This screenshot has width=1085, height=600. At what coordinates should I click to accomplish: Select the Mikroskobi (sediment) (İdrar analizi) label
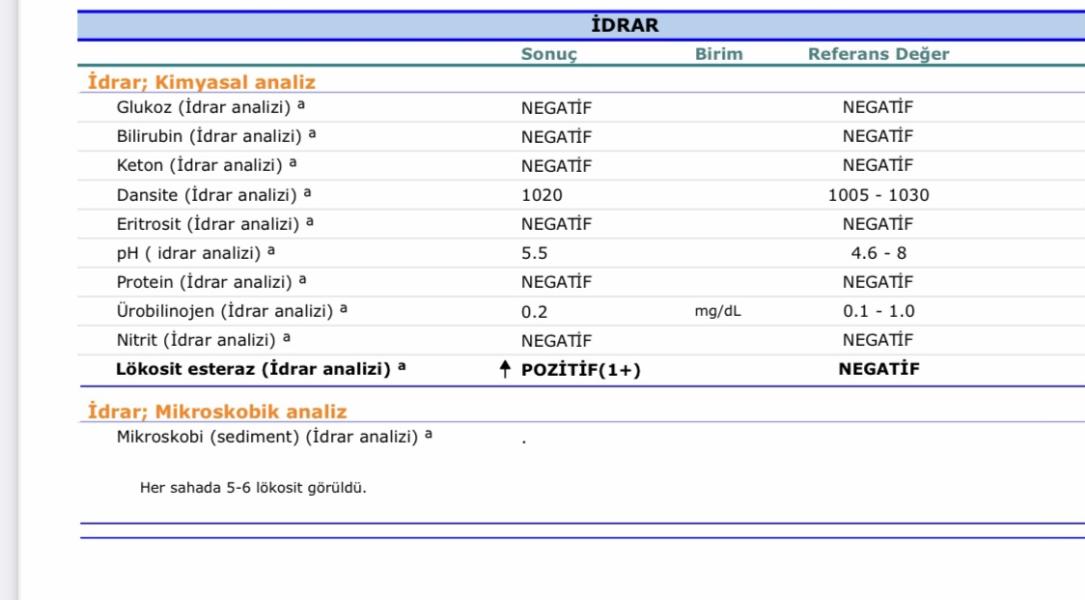274,437
